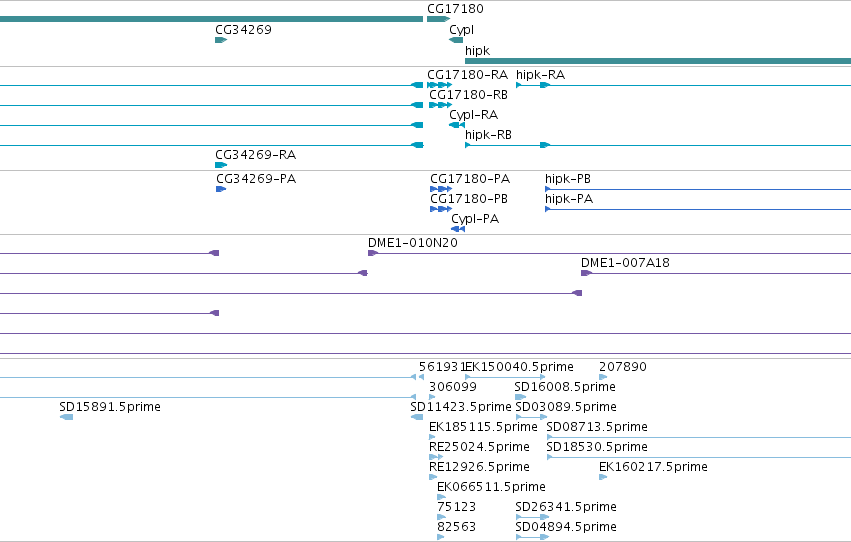Click the EK150040.5prime EST label
This screenshot has width=851, height=542.
click(x=519, y=367)
